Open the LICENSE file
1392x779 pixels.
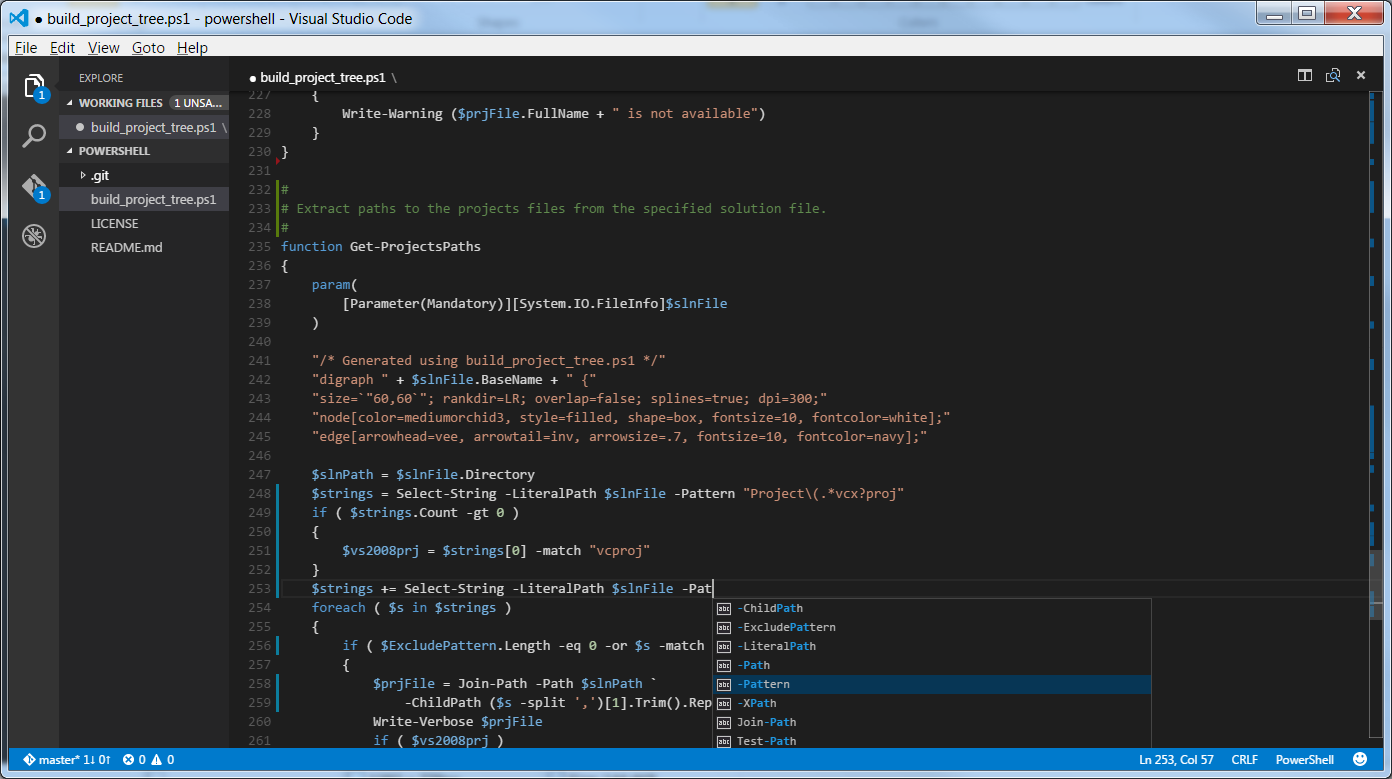114,223
